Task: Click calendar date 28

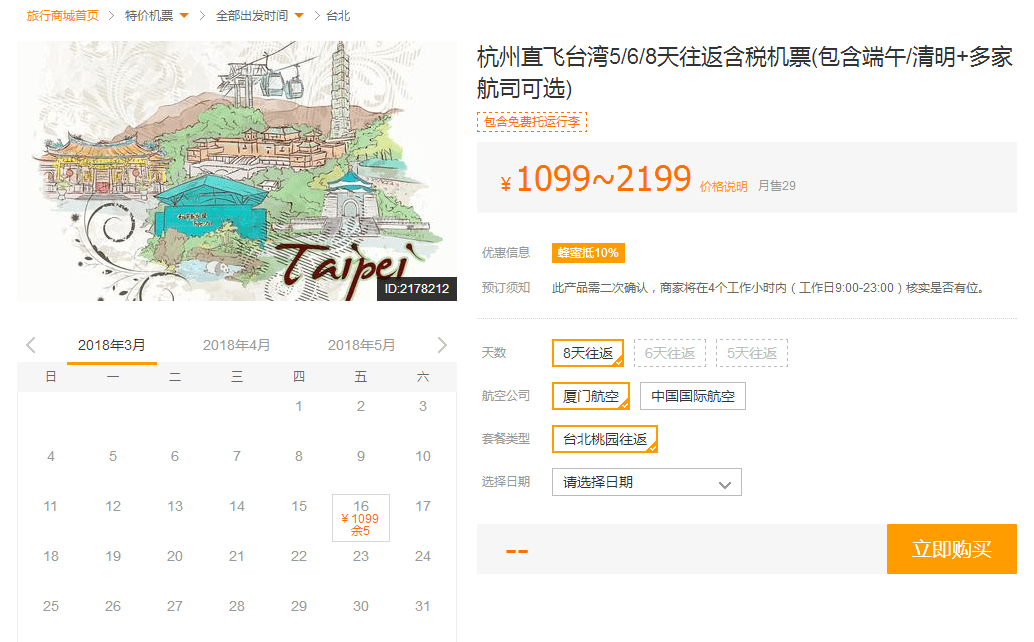Action: coord(237,606)
